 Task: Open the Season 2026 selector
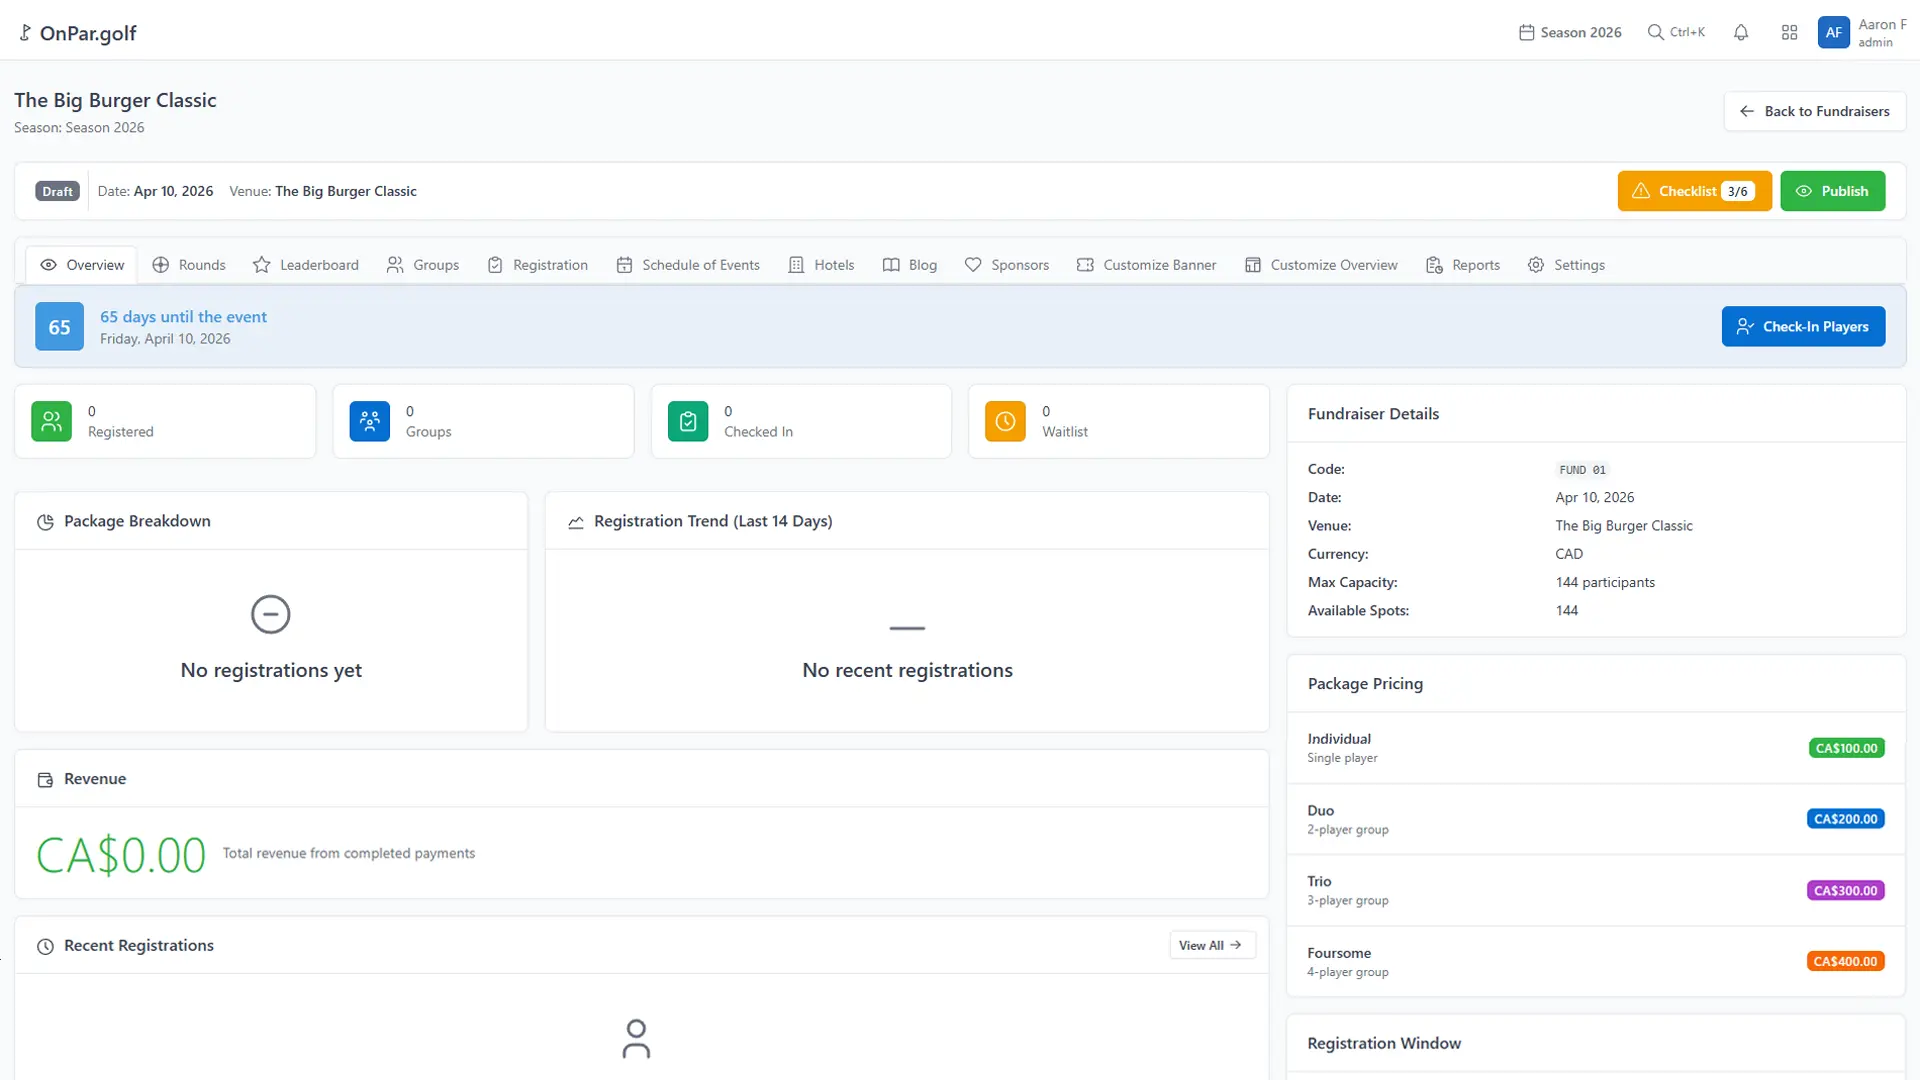click(1569, 31)
